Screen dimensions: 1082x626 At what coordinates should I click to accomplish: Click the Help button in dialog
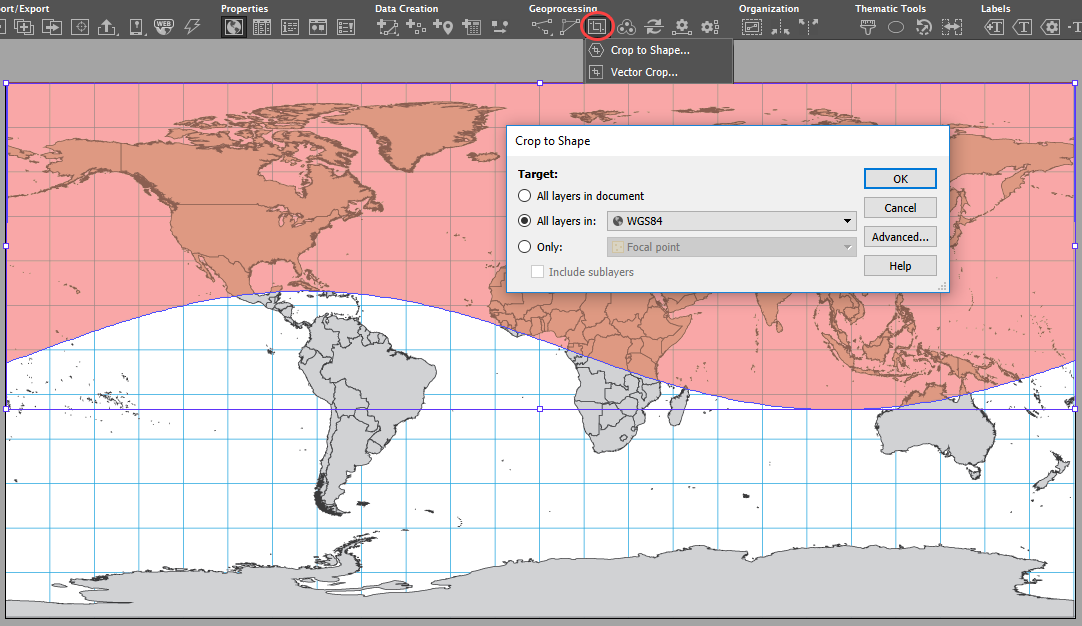click(900, 266)
